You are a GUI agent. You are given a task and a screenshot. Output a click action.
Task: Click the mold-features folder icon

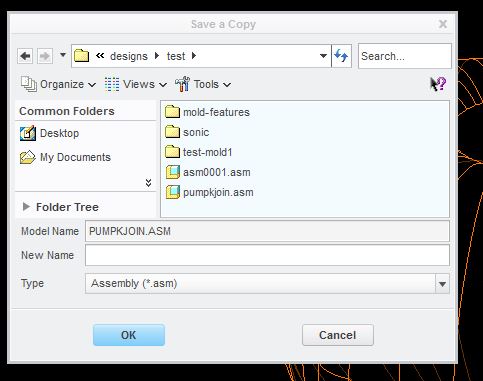click(172, 112)
